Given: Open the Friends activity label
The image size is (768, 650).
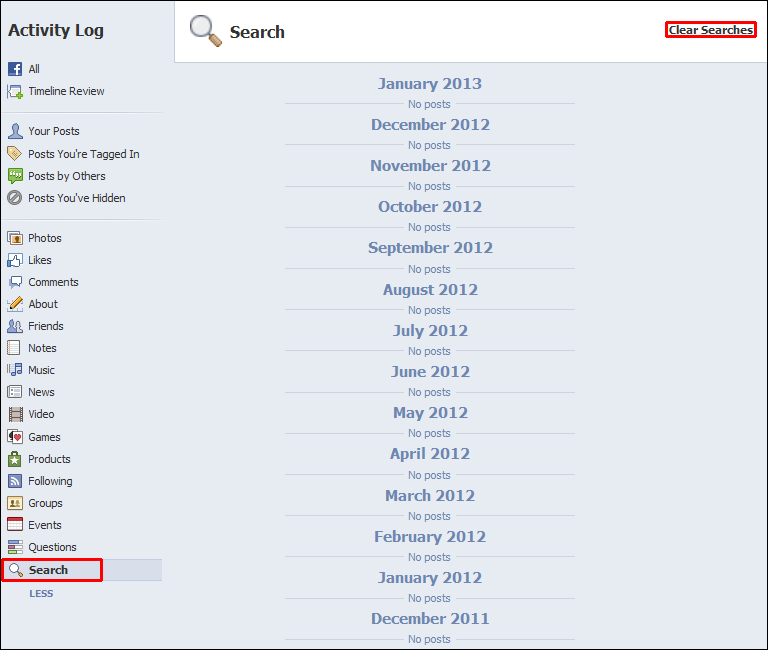Looking at the screenshot, I should tap(46, 326).
